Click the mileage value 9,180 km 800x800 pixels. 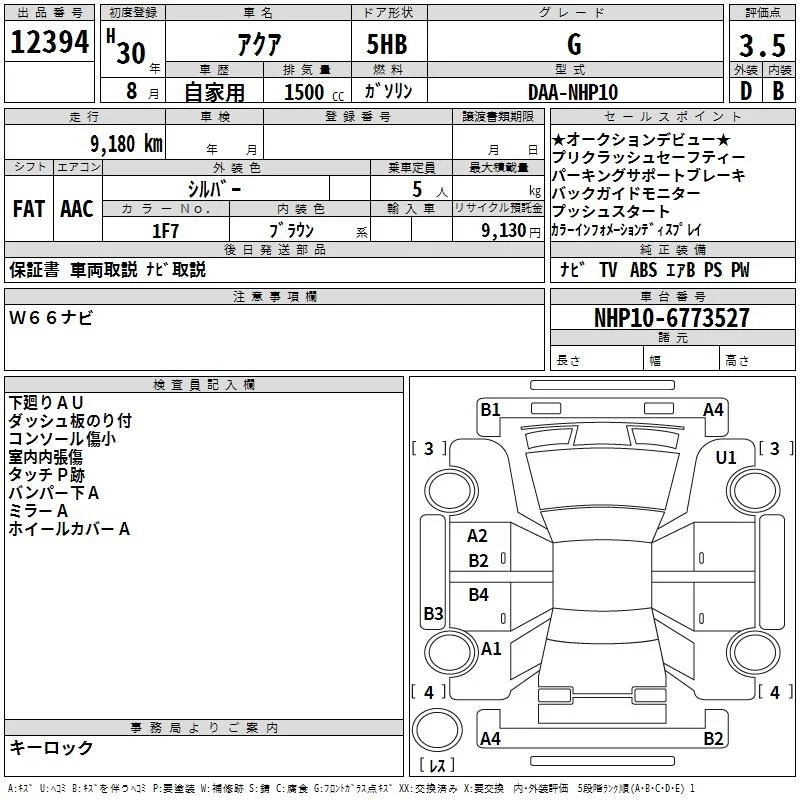pyautogui.click(x=127, y=144)
